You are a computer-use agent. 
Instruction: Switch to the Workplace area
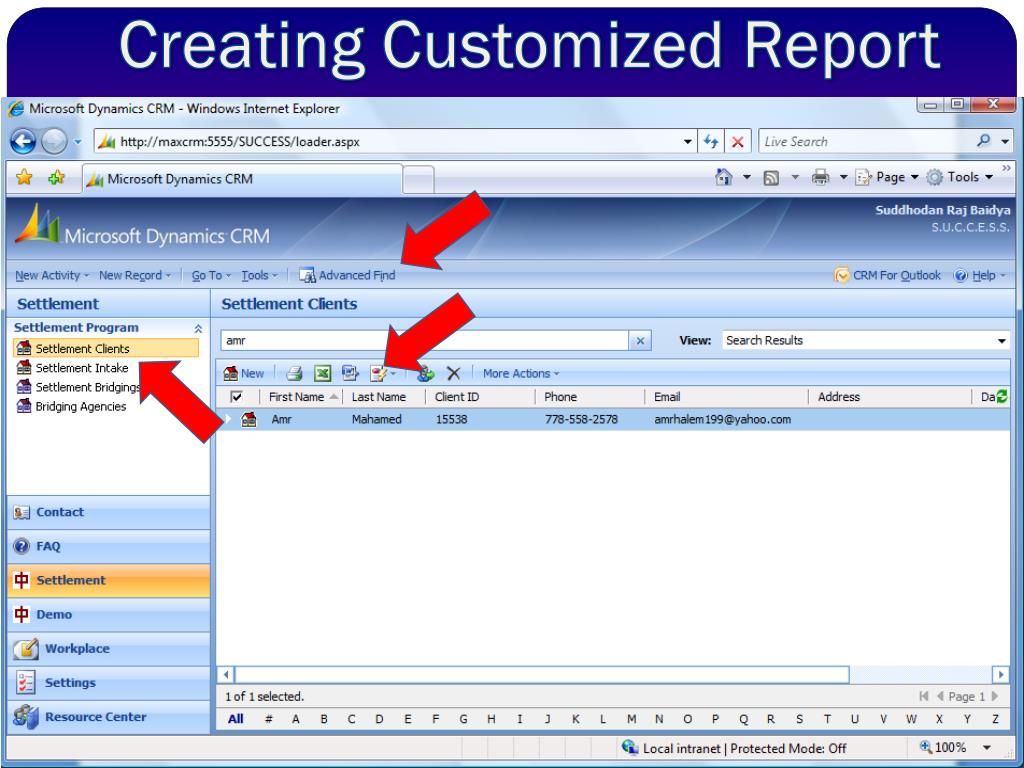pyautogui.click(x=108, y=648)
